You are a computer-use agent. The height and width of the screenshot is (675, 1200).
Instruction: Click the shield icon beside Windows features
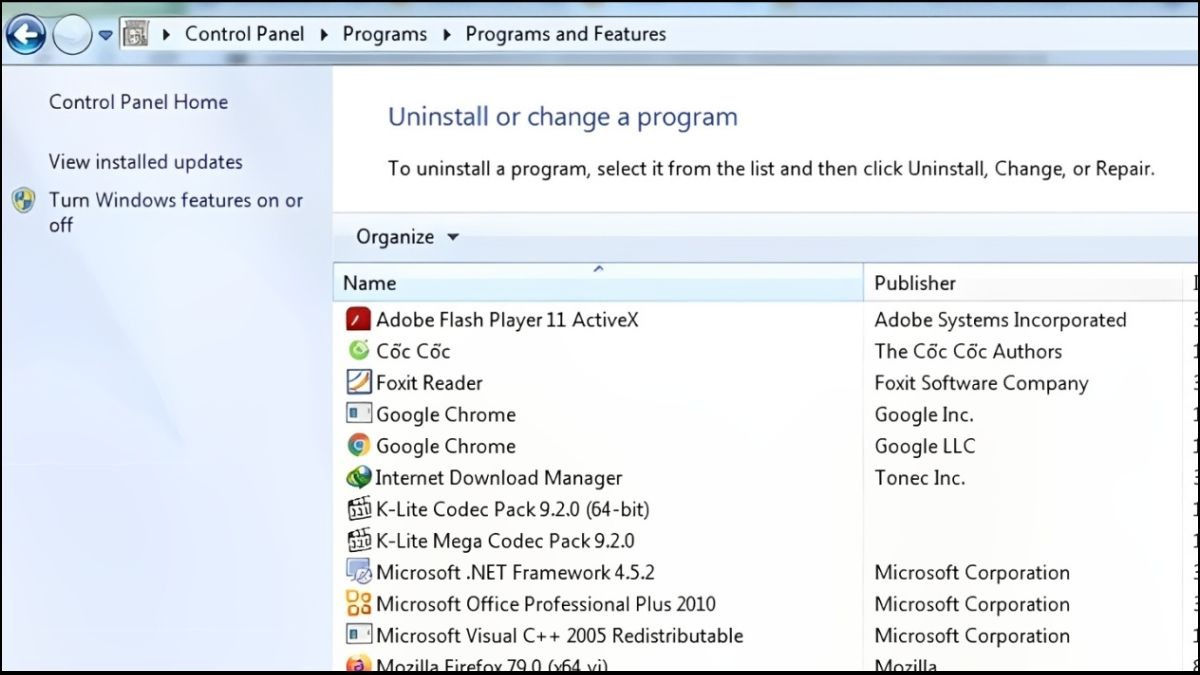24,200
